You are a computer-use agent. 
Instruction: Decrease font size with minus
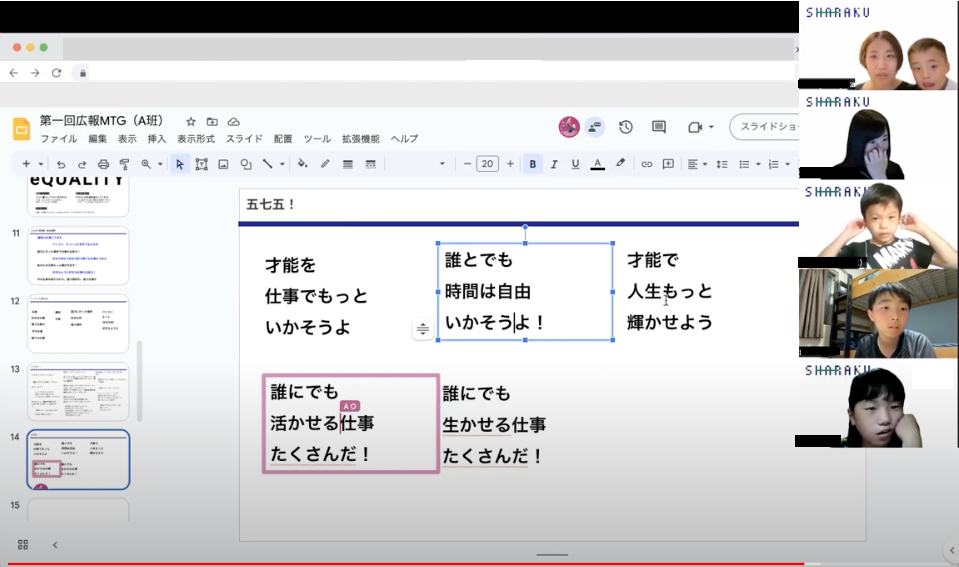tap(467, 164)
